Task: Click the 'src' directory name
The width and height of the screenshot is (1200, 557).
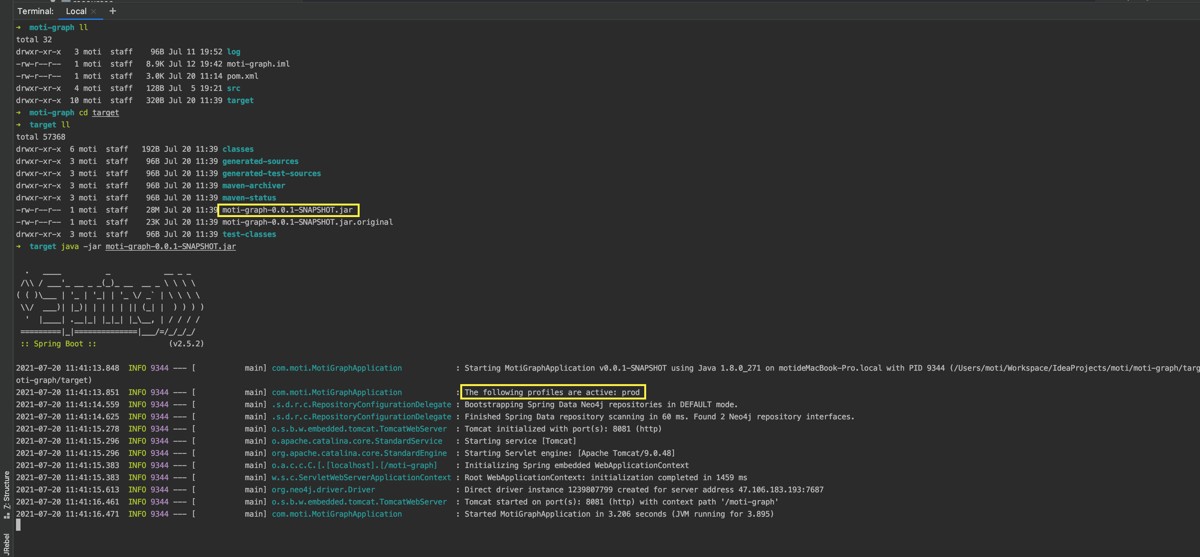Action: 233,88
